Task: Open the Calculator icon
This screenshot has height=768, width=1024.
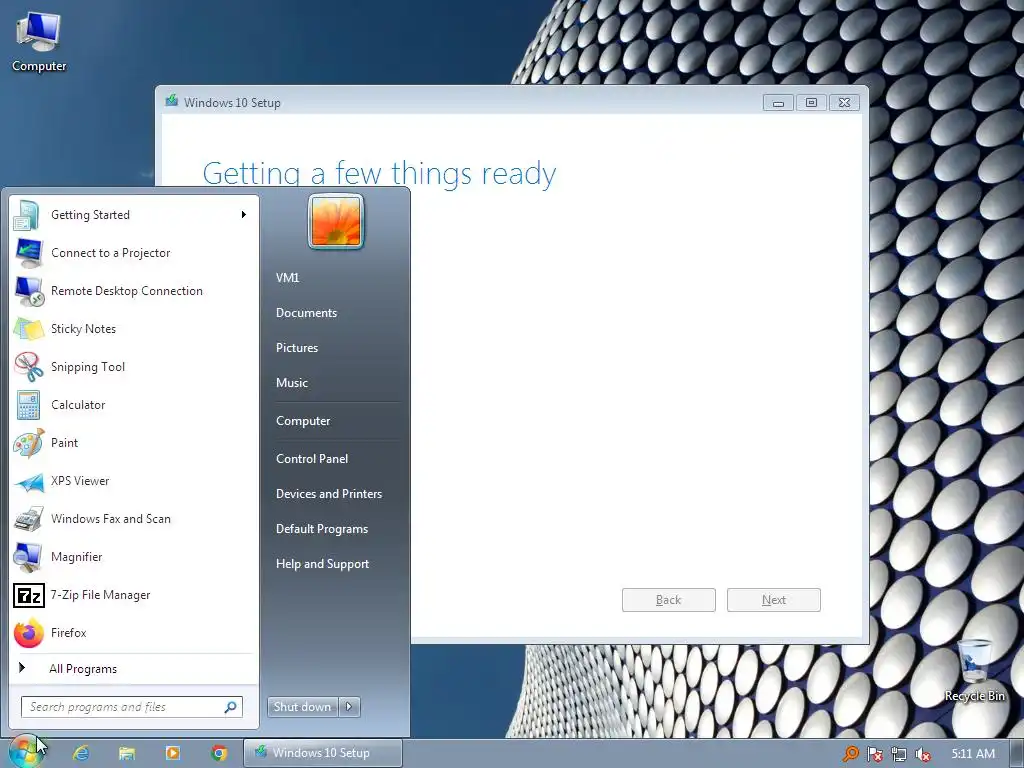Action: [29, 405]
